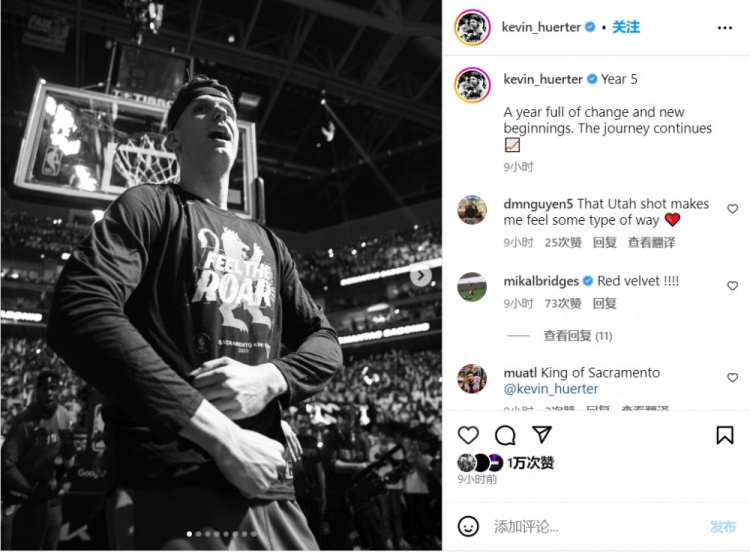Share post via paper plane icon
The width and height of the screenshot is (750, 552).
click(541, 435)
